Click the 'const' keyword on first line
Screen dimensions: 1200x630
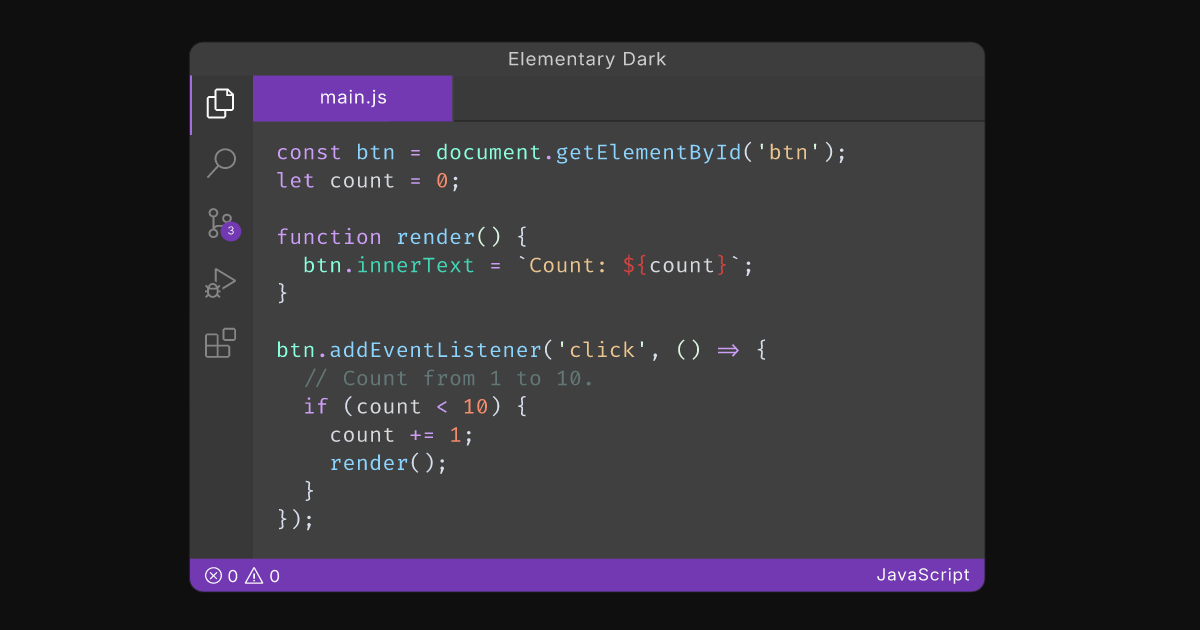[x=310, y=152]
